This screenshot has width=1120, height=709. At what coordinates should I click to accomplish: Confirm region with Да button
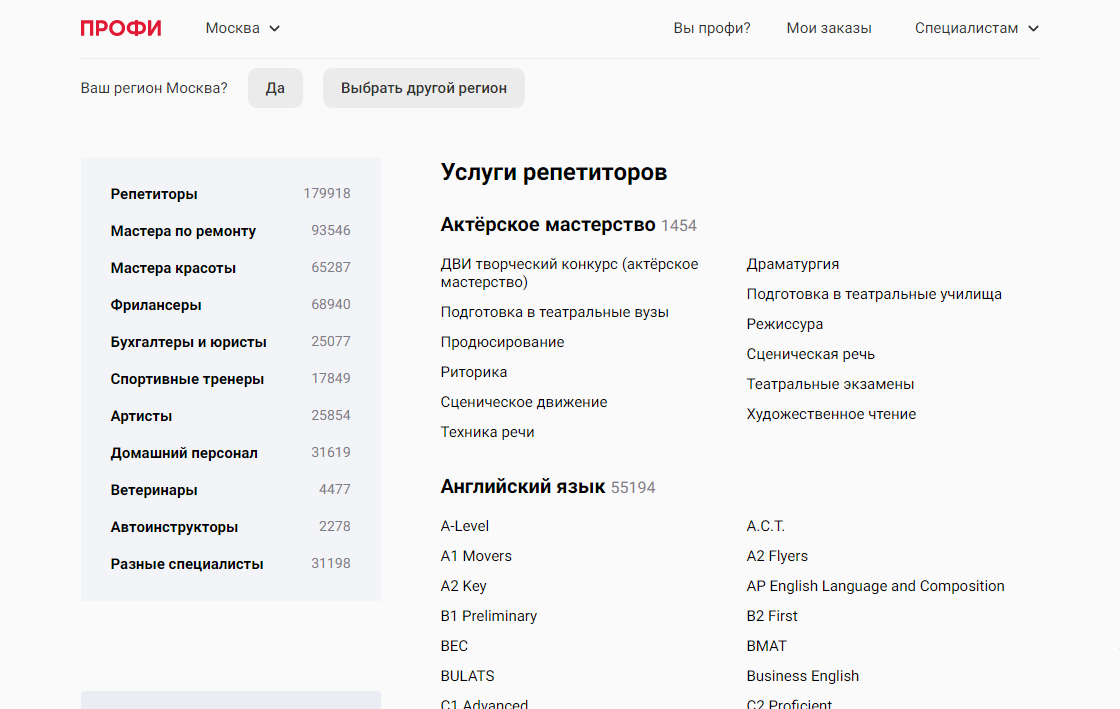coord(275,88)
